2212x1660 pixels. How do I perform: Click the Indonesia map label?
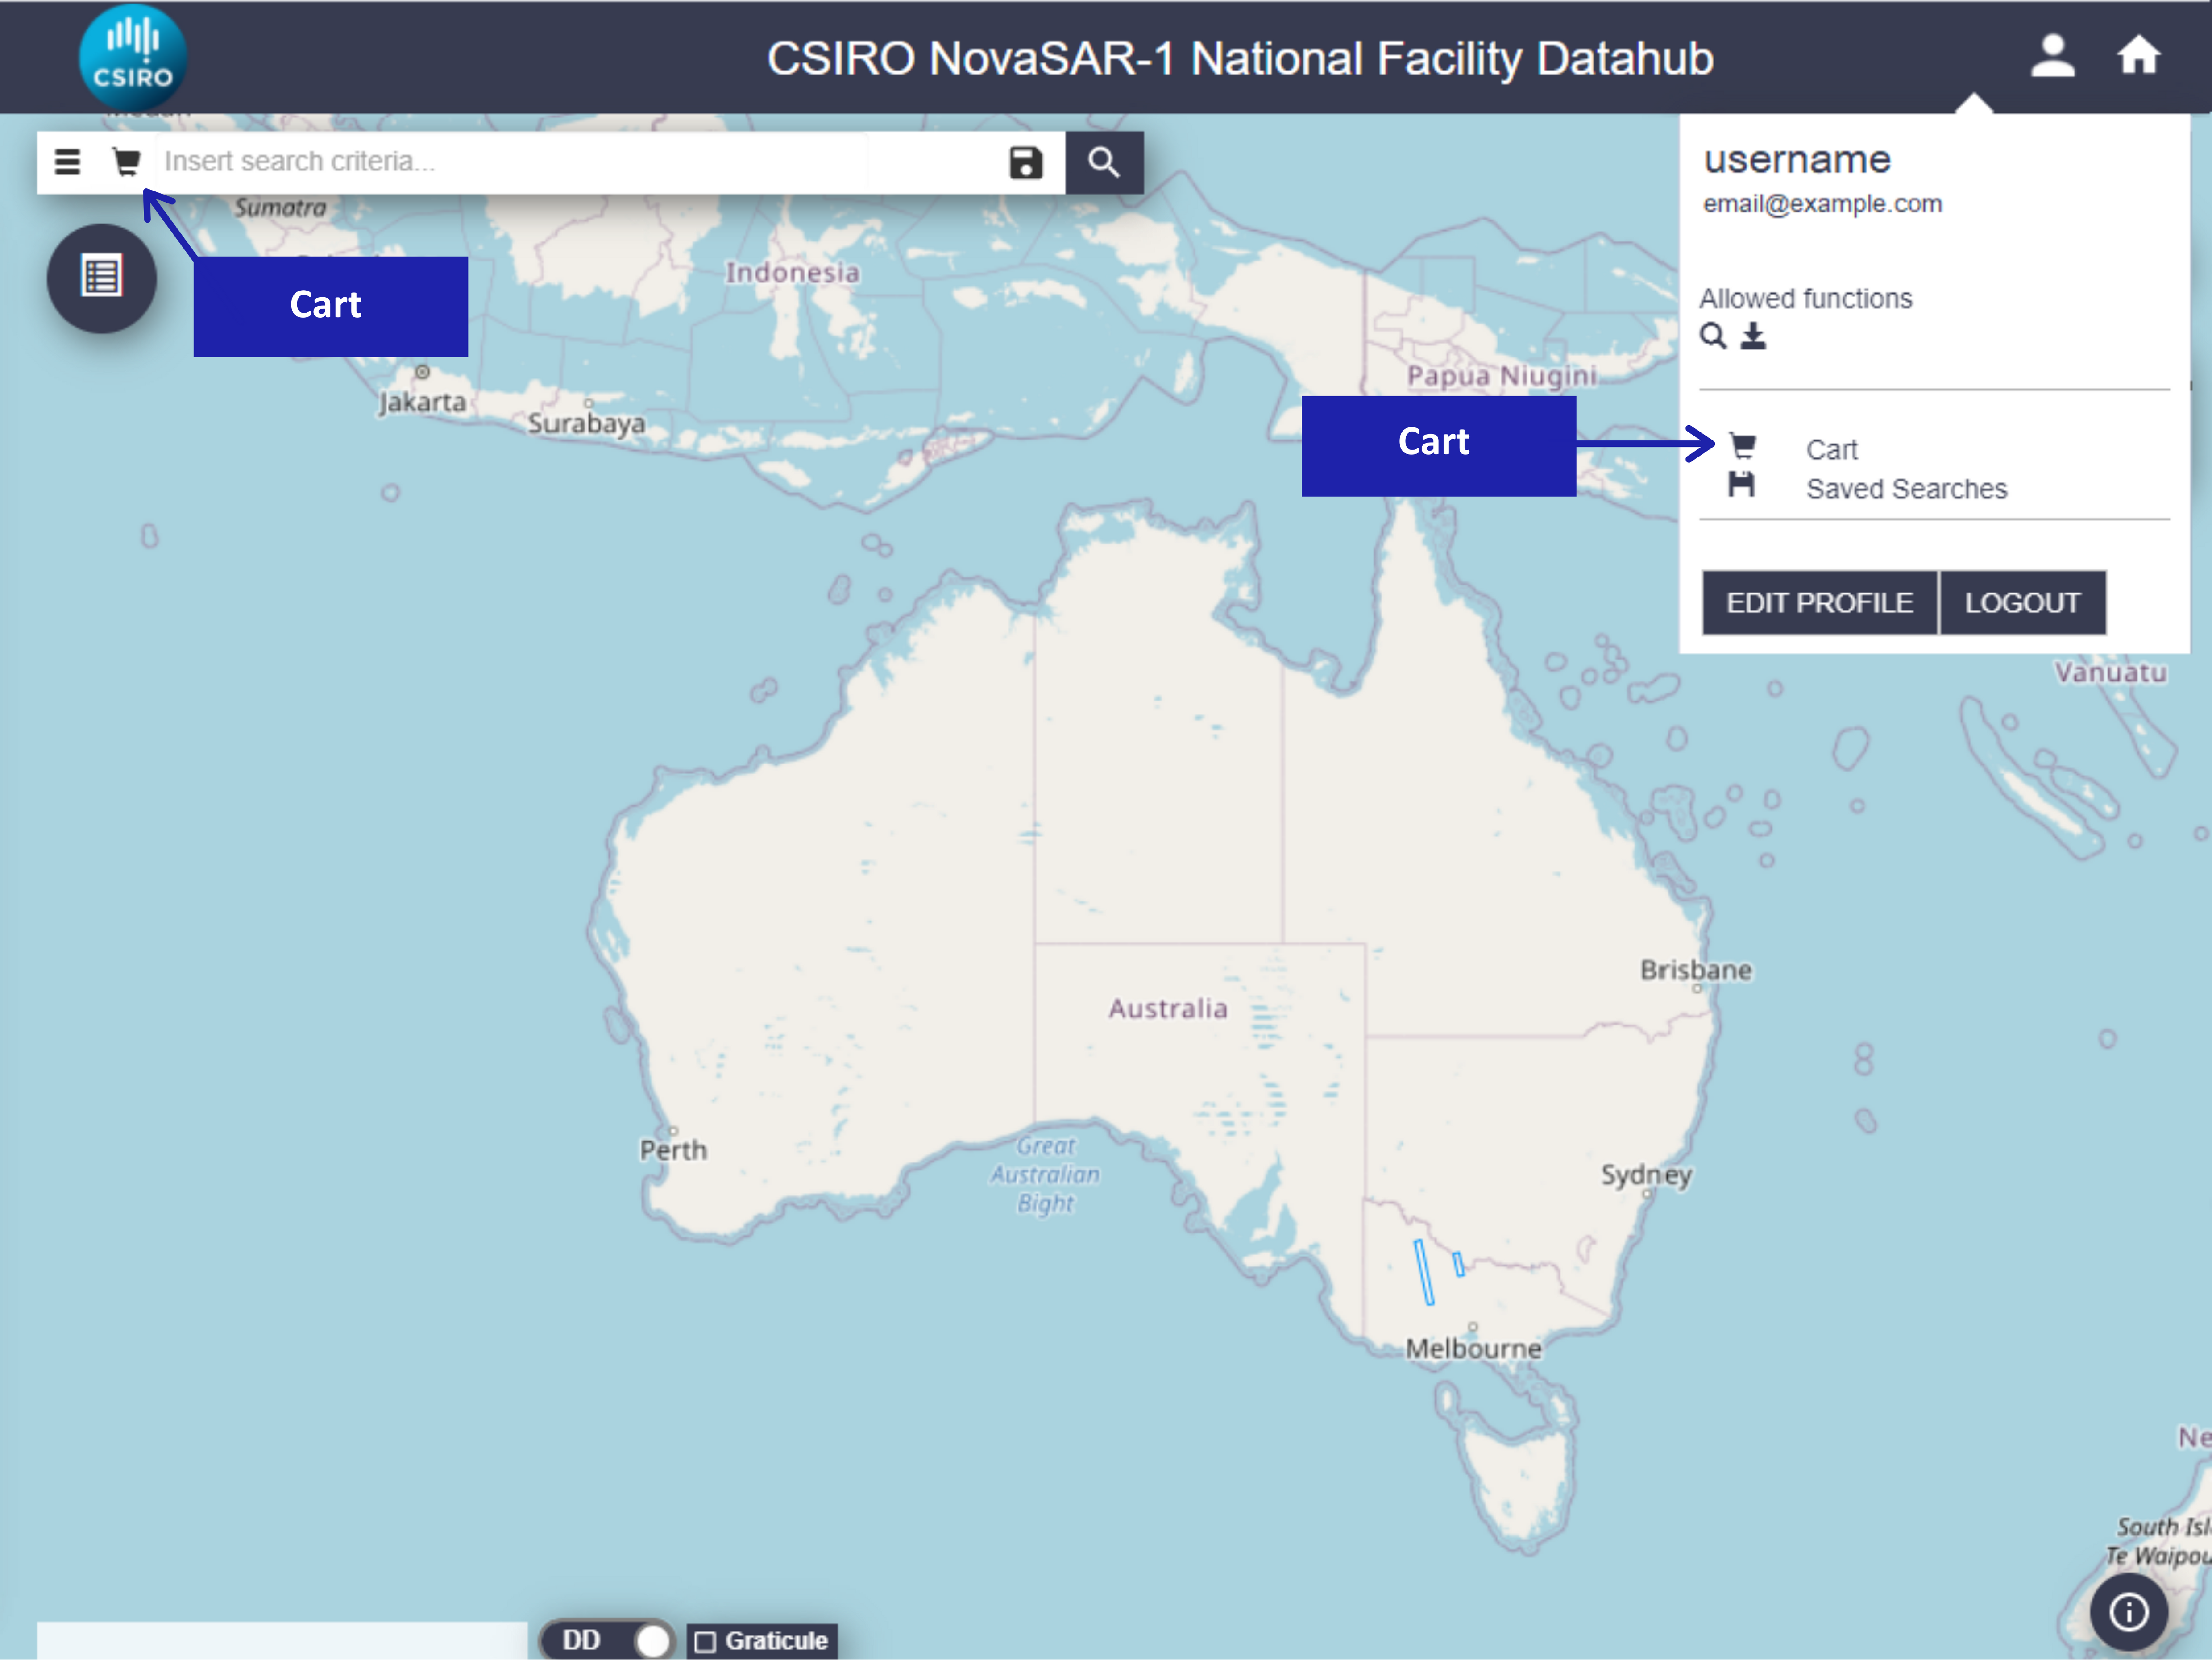coord(792,273)
